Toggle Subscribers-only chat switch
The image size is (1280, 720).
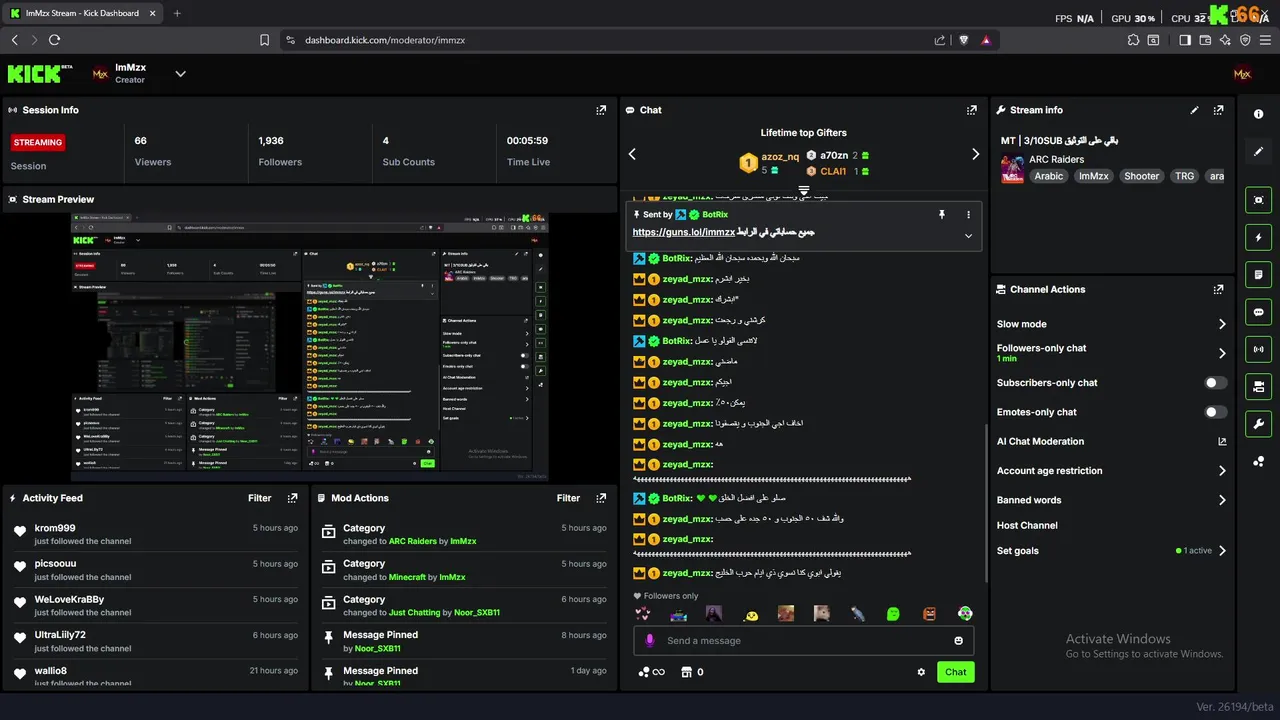tap(1215, 383)
